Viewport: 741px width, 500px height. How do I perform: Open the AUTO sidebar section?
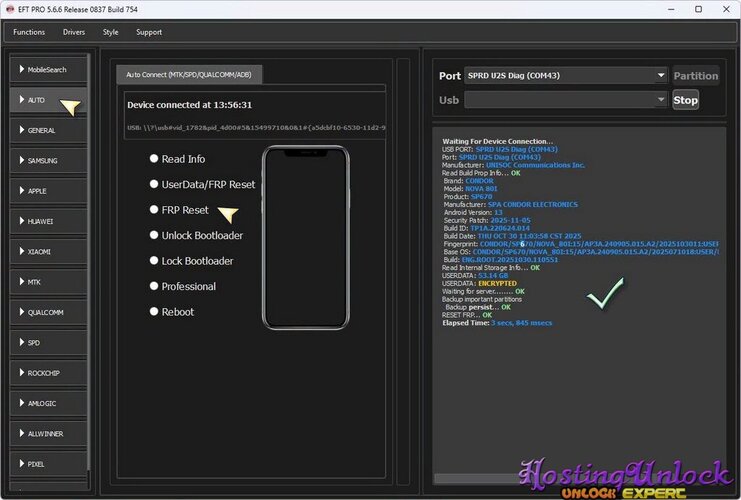(x=48, y=100)
